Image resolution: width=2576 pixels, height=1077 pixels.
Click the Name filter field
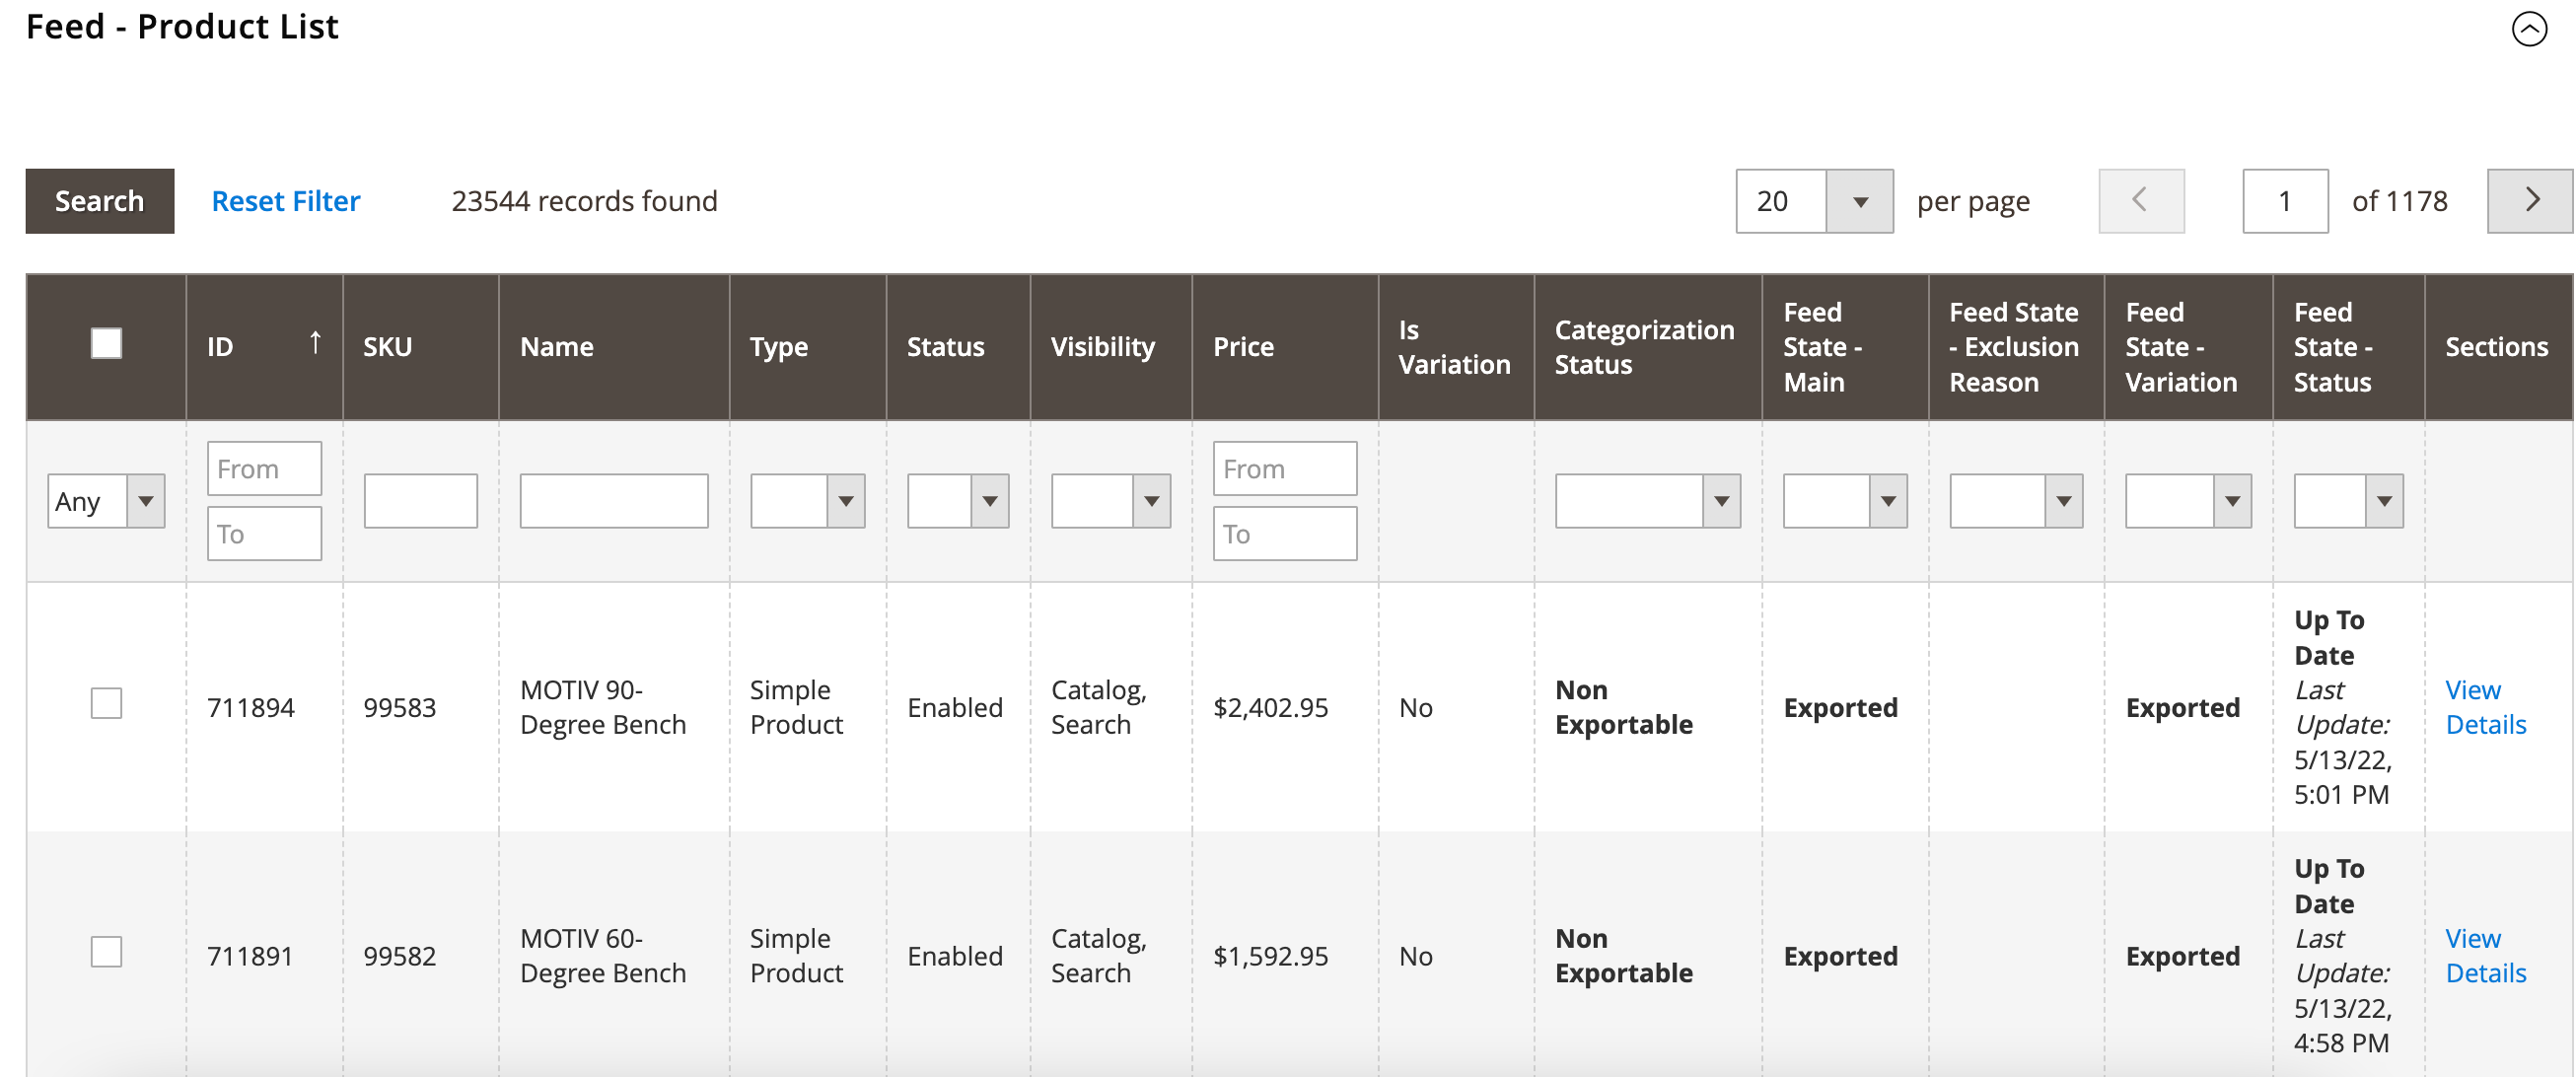pos(614,501)
